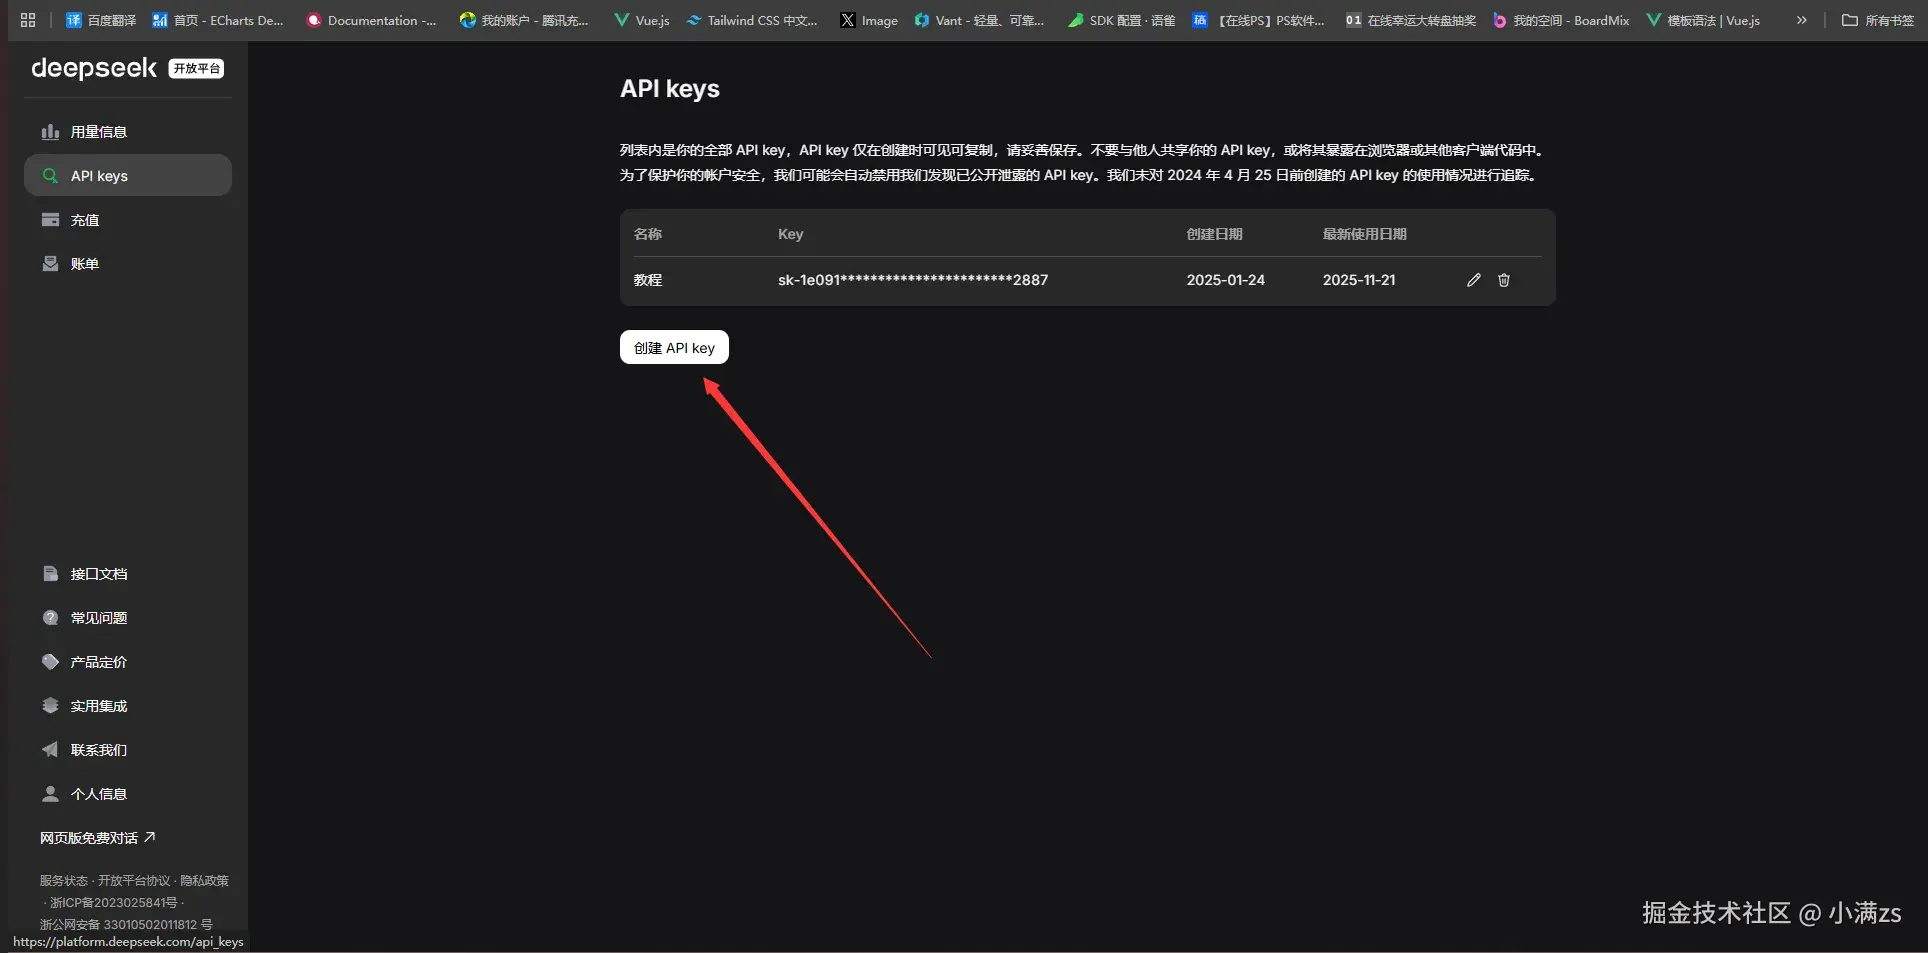This screenshot has width=1928, height=953.
Task: Open the 浙公网安备 33010502011812 号 link
Action: (126, 925)
